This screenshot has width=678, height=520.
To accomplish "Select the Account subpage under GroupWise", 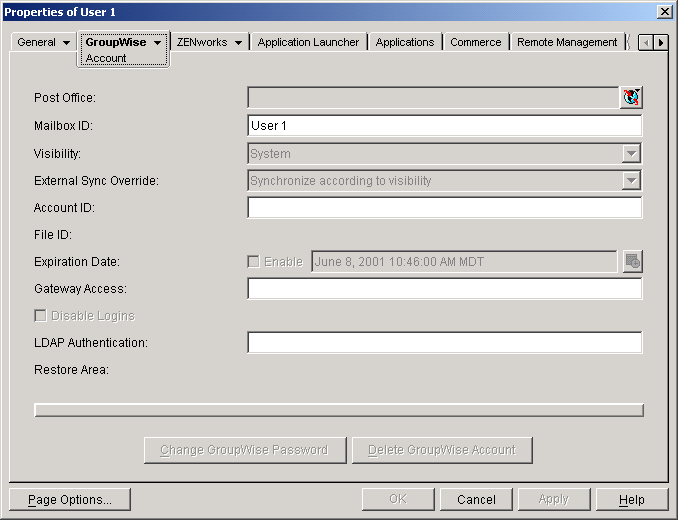I will tap(106, 58).
